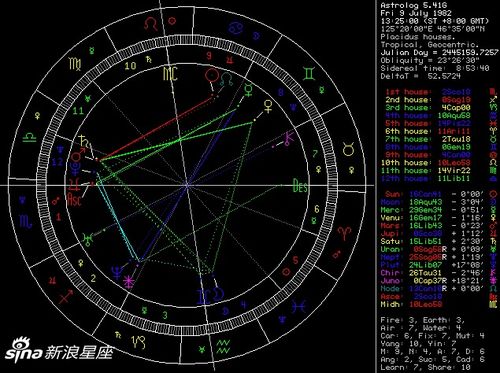Click the 'Tropical, Geocentric.' line
This screenshot has width=500, height=373.
coord(430,44)
